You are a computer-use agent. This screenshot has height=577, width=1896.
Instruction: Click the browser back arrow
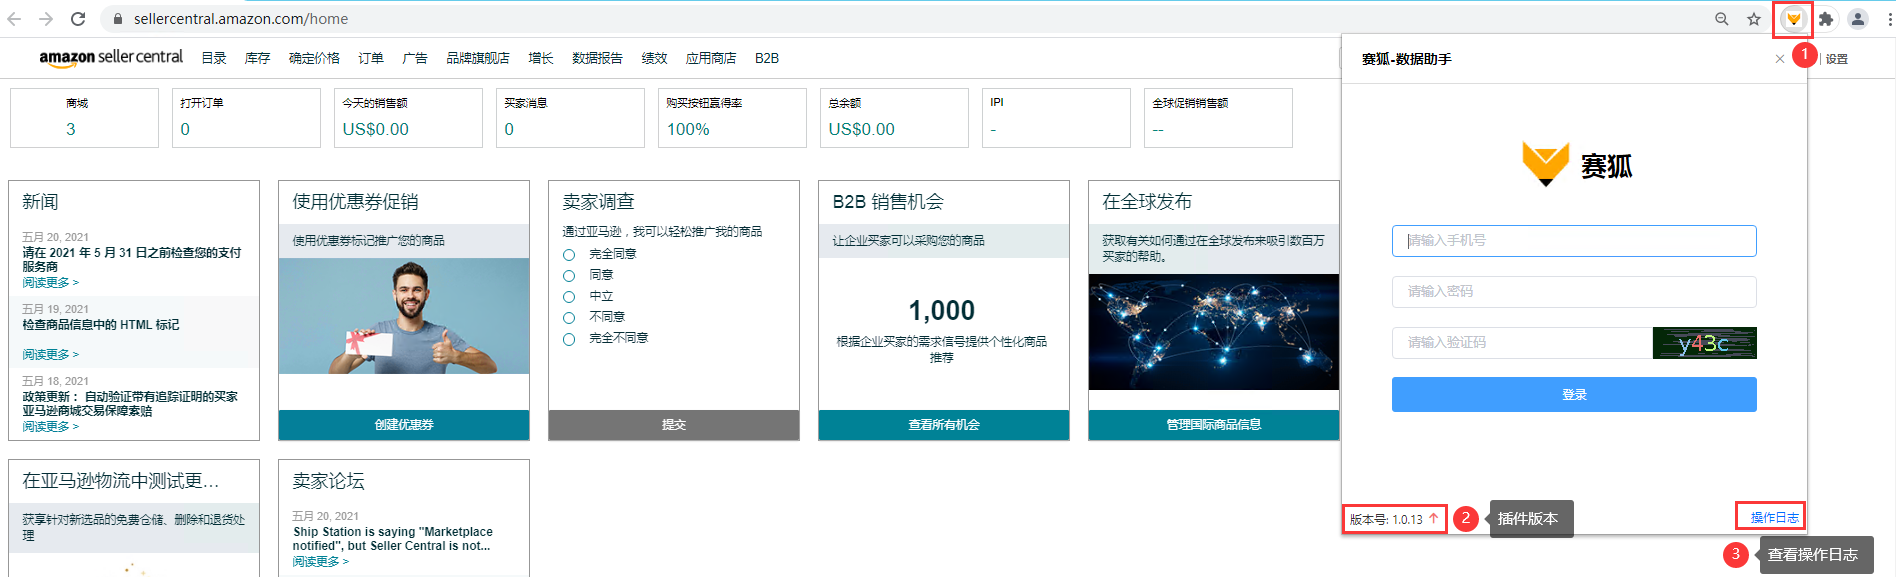coord(14,19)
